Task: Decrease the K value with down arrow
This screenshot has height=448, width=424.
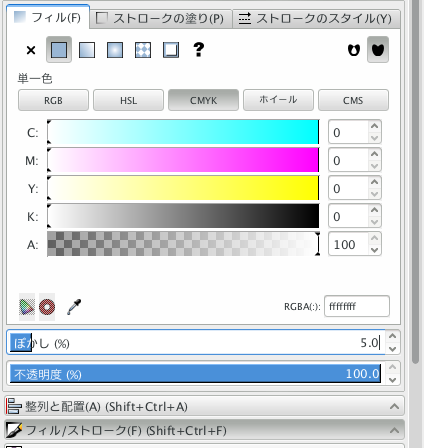Action: click(375, 222)
